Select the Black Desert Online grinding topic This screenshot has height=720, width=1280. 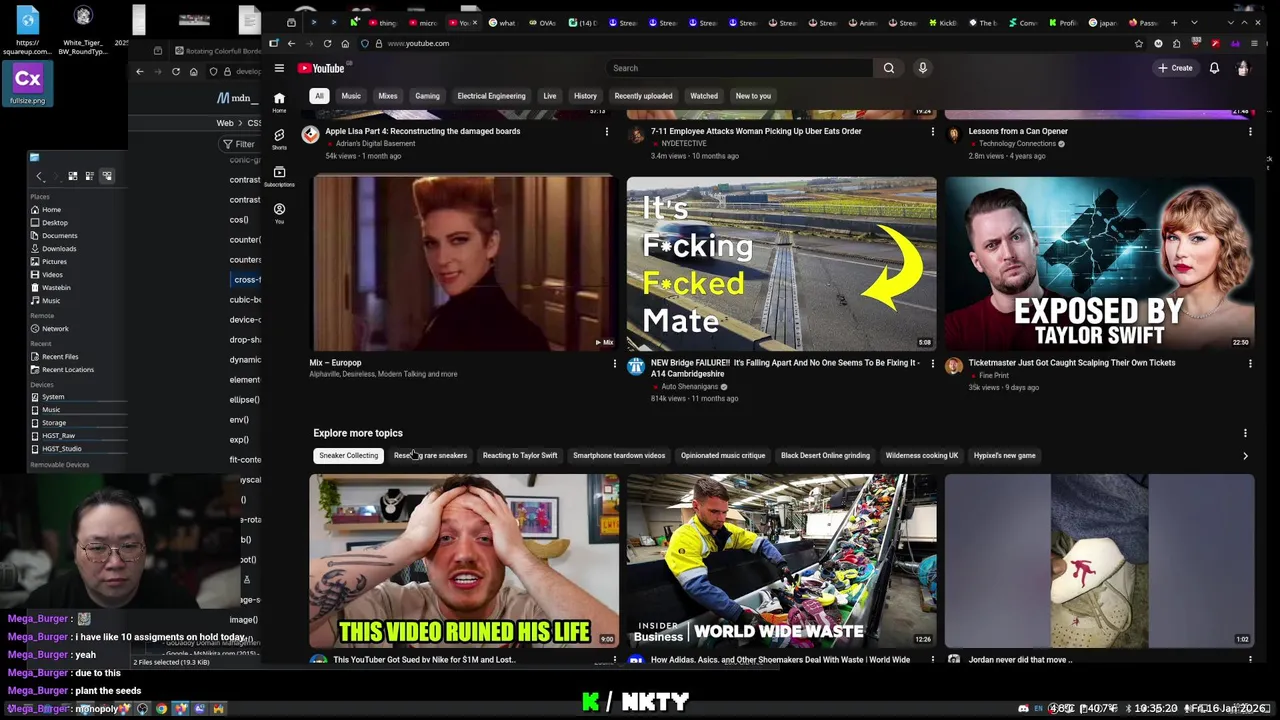click(x=825, y=456)
